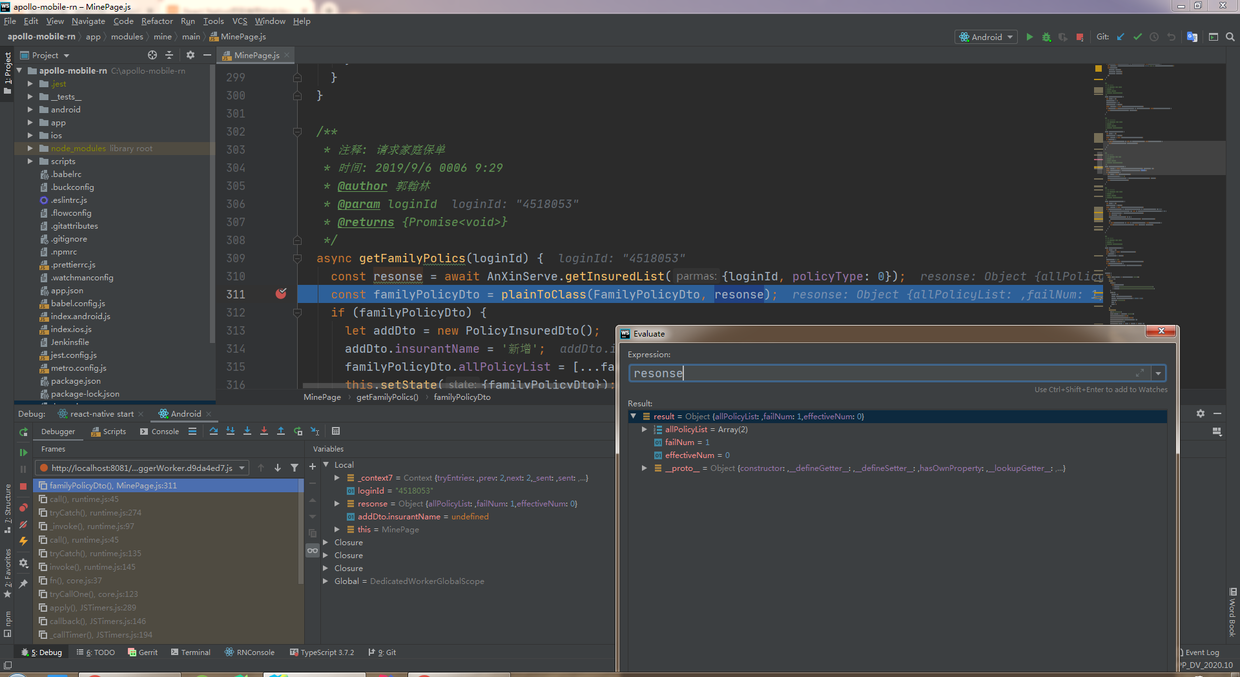Toggle the breakpoint on line 311

[x=281, y=294]
